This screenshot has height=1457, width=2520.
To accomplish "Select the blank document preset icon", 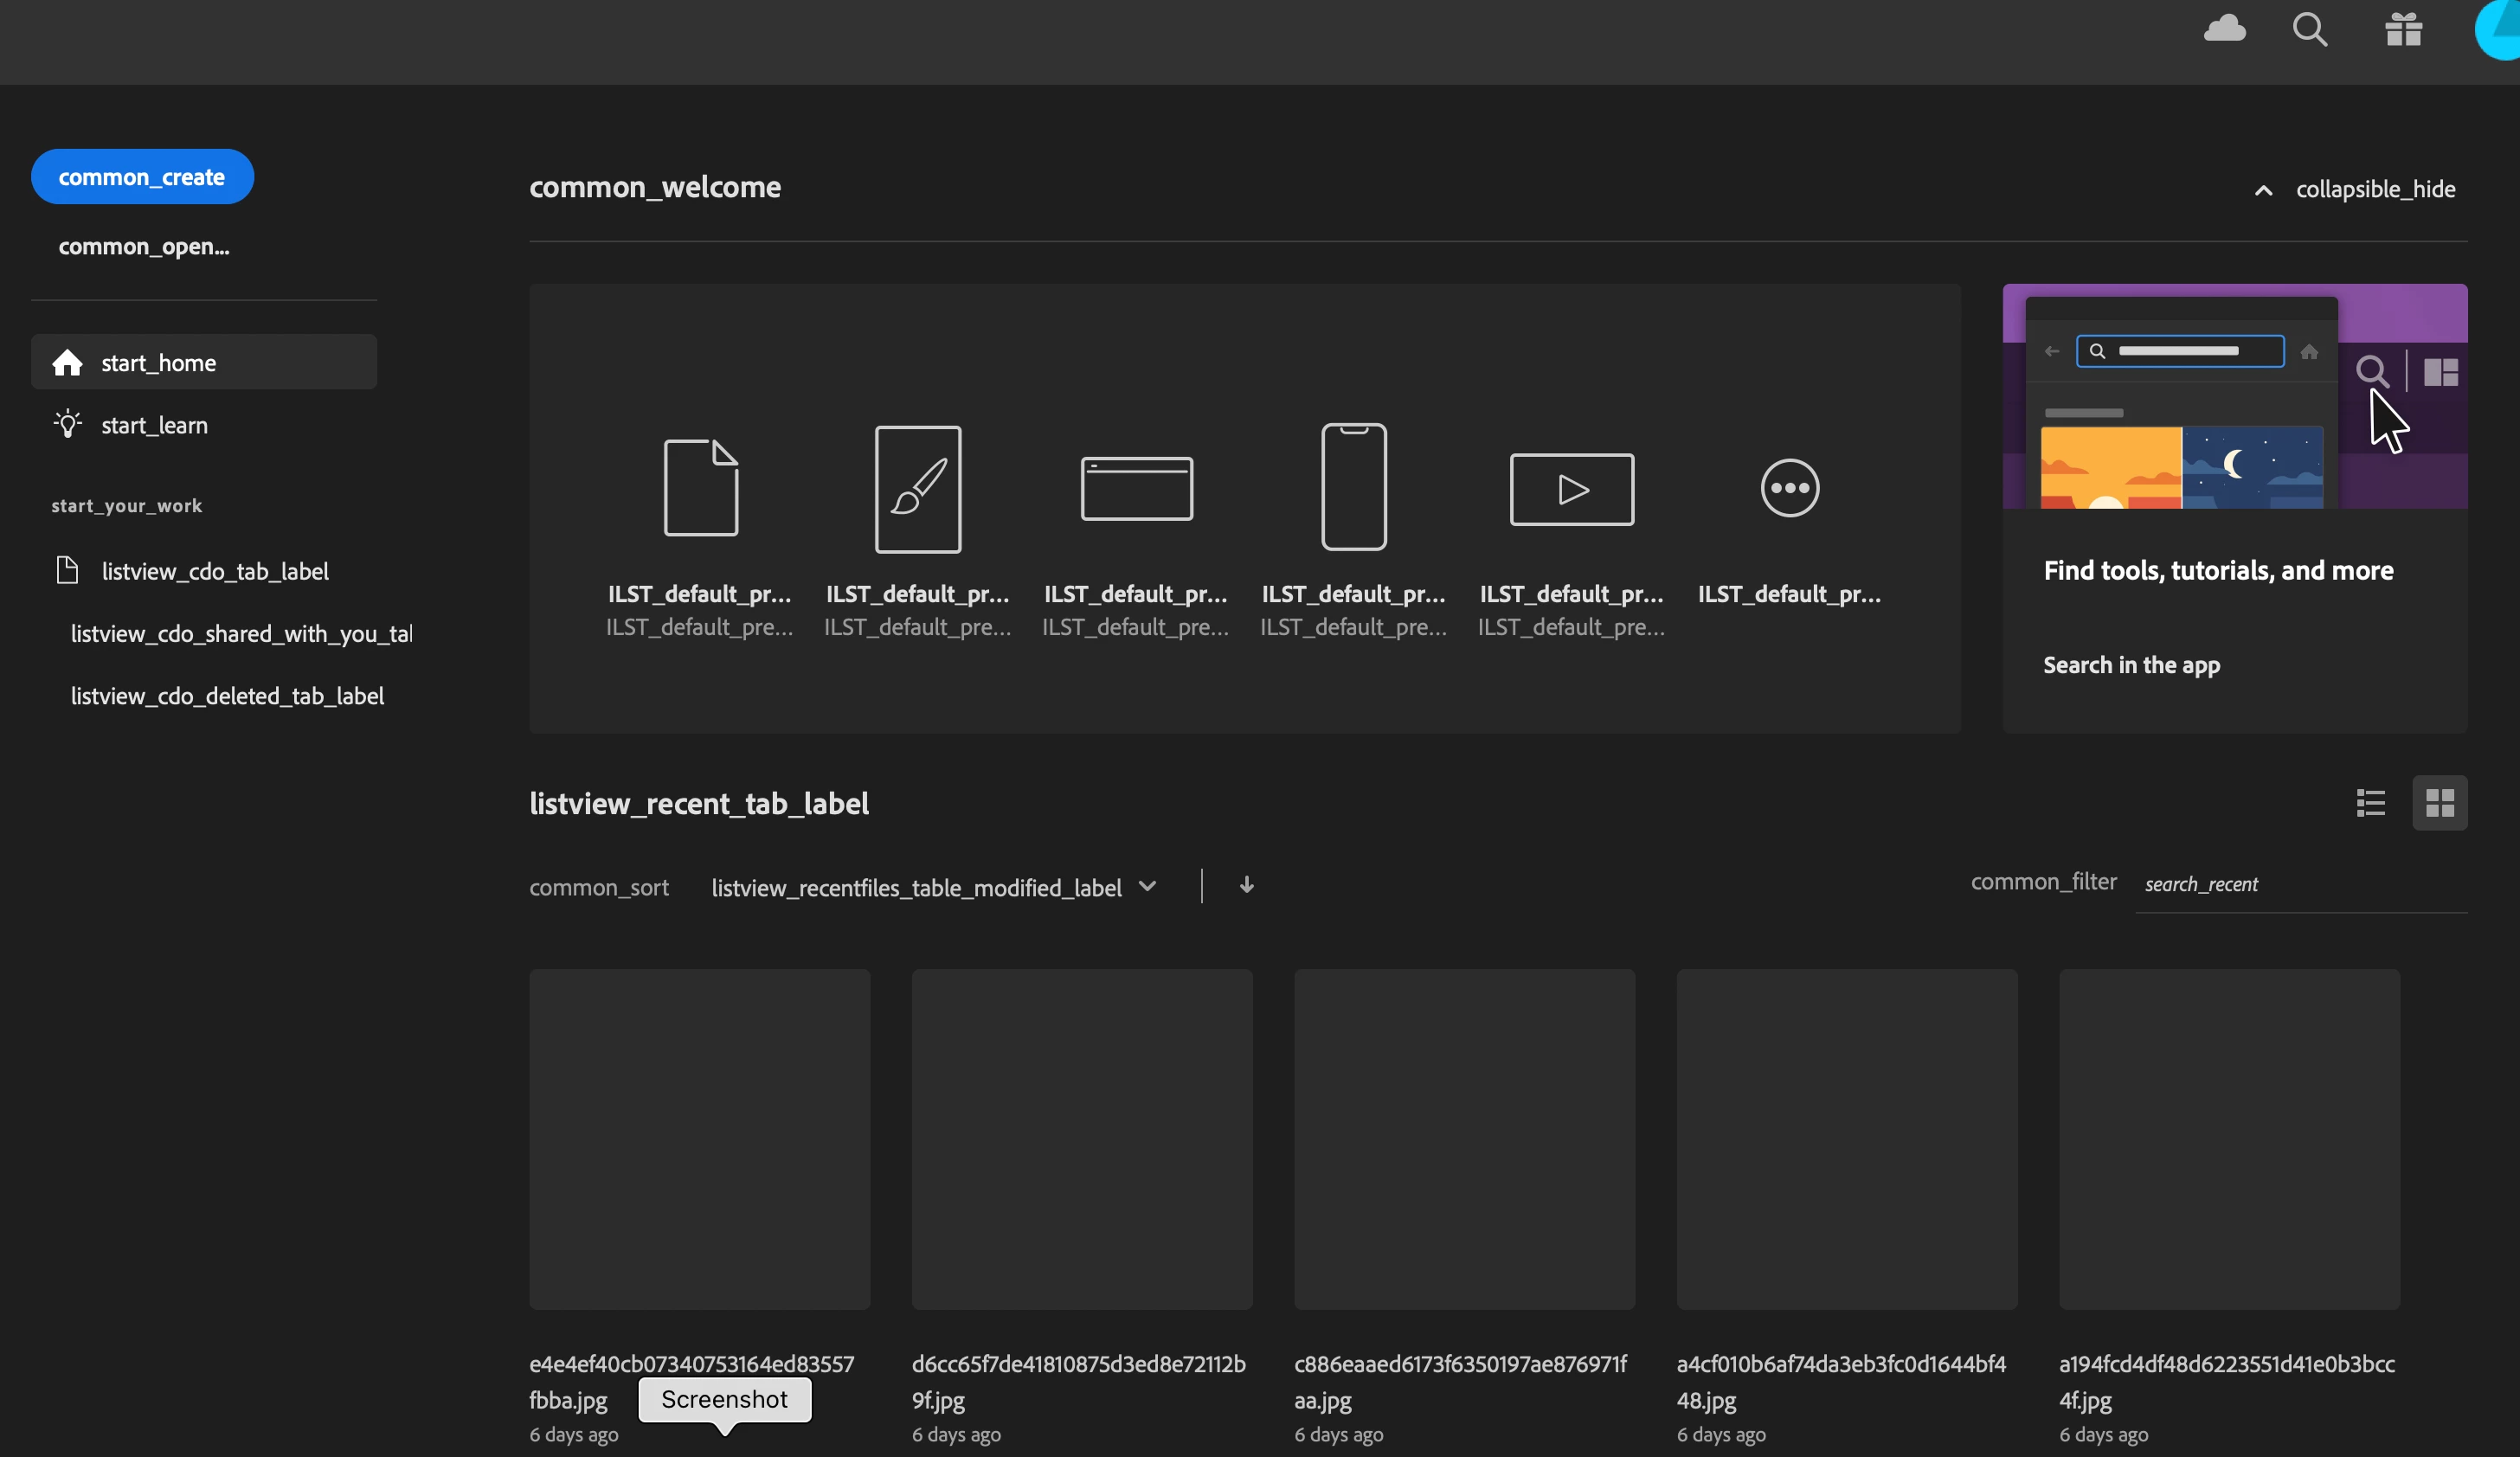I will 700,488.
